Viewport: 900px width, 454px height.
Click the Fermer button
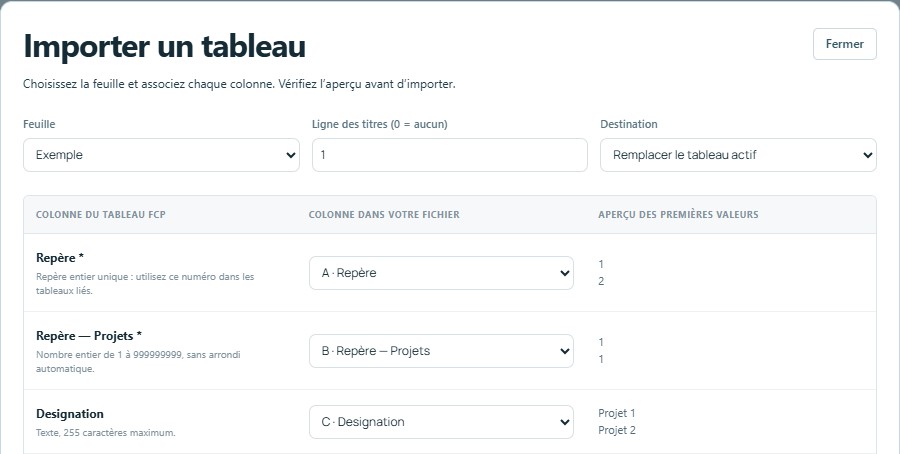pos(844,44)
